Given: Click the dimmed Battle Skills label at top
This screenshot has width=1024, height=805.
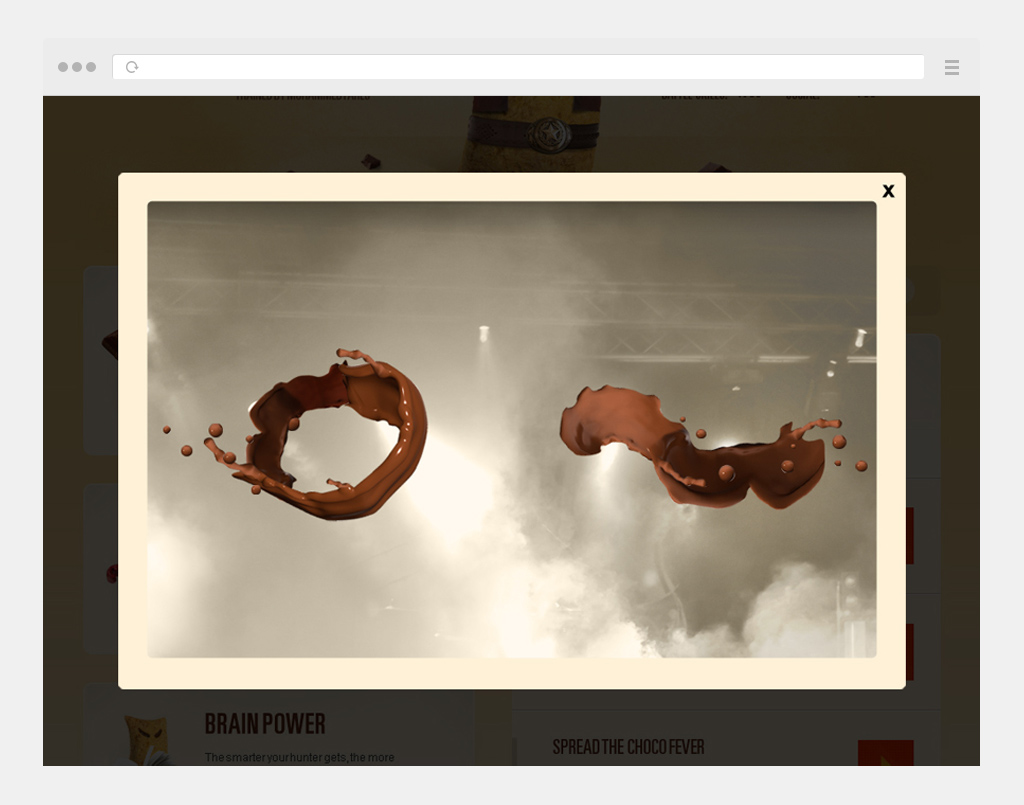Looking at the screenshot, I should coord(694,97).
